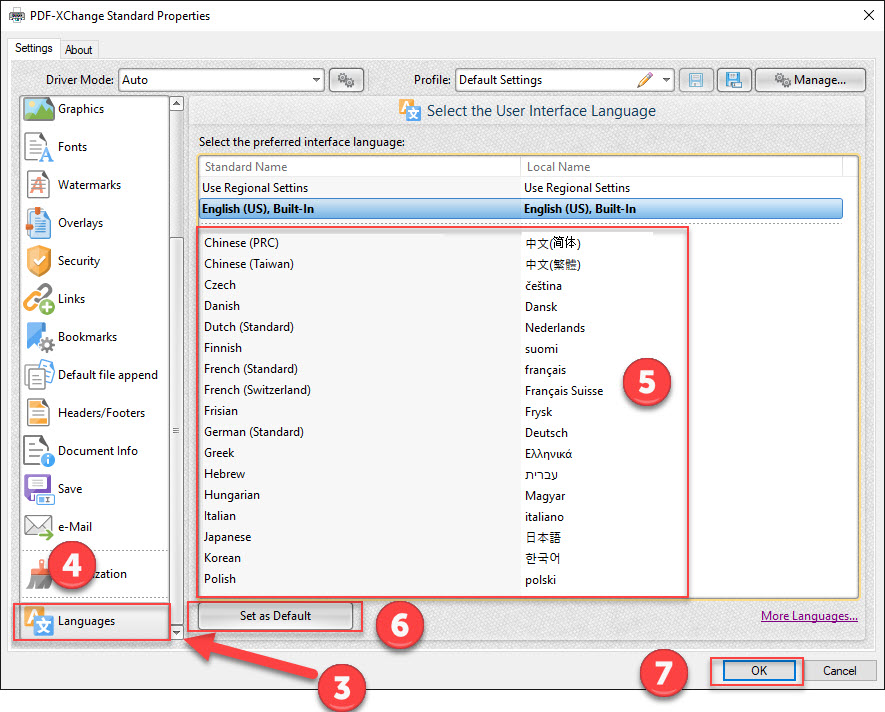Click sidebar scrollbar down arrow
This screenshot has width=885, height=712.
click(177, 632)
